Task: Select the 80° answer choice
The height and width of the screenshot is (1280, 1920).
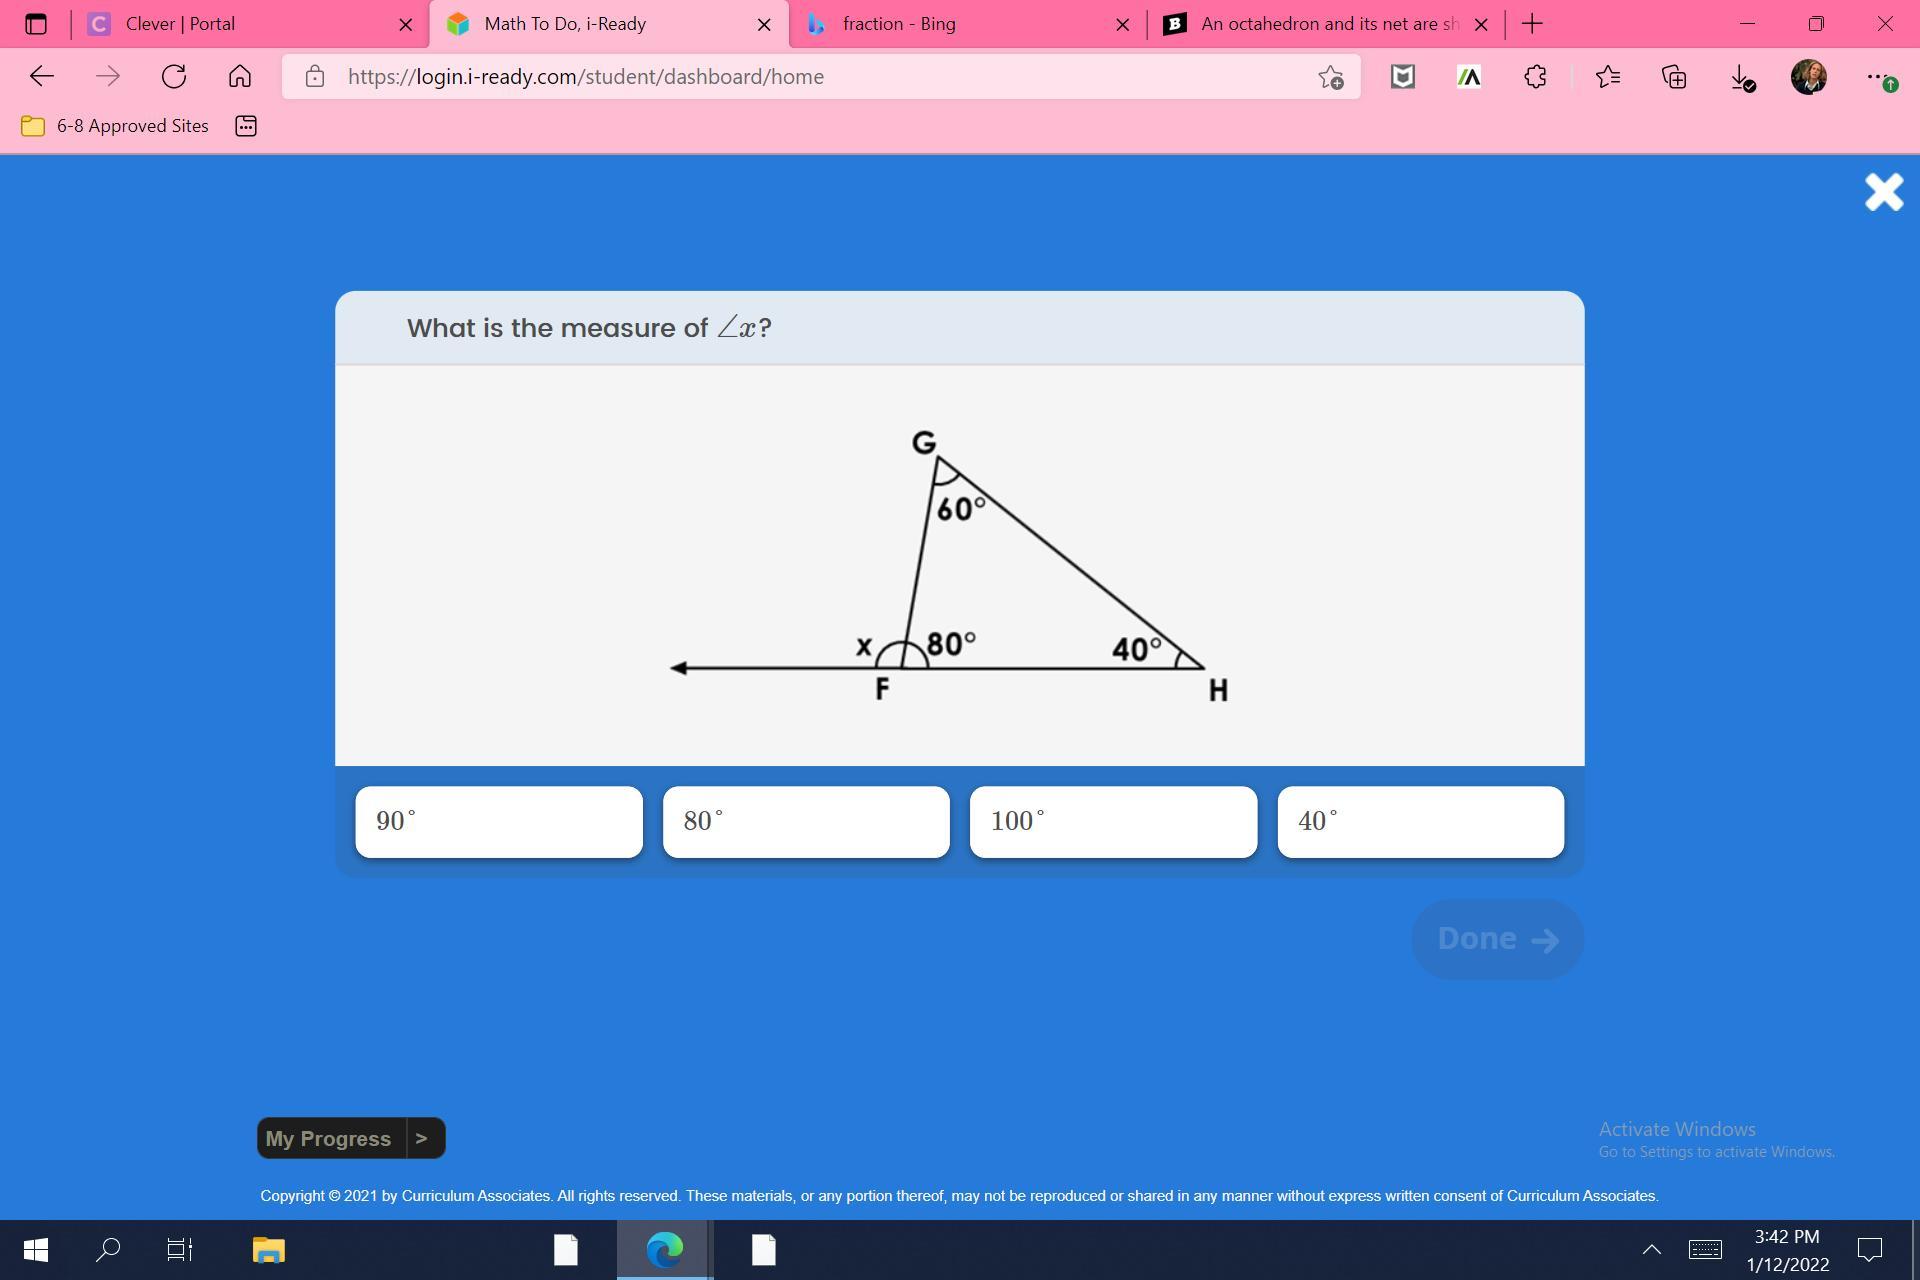Action: [x=805, y=822]
